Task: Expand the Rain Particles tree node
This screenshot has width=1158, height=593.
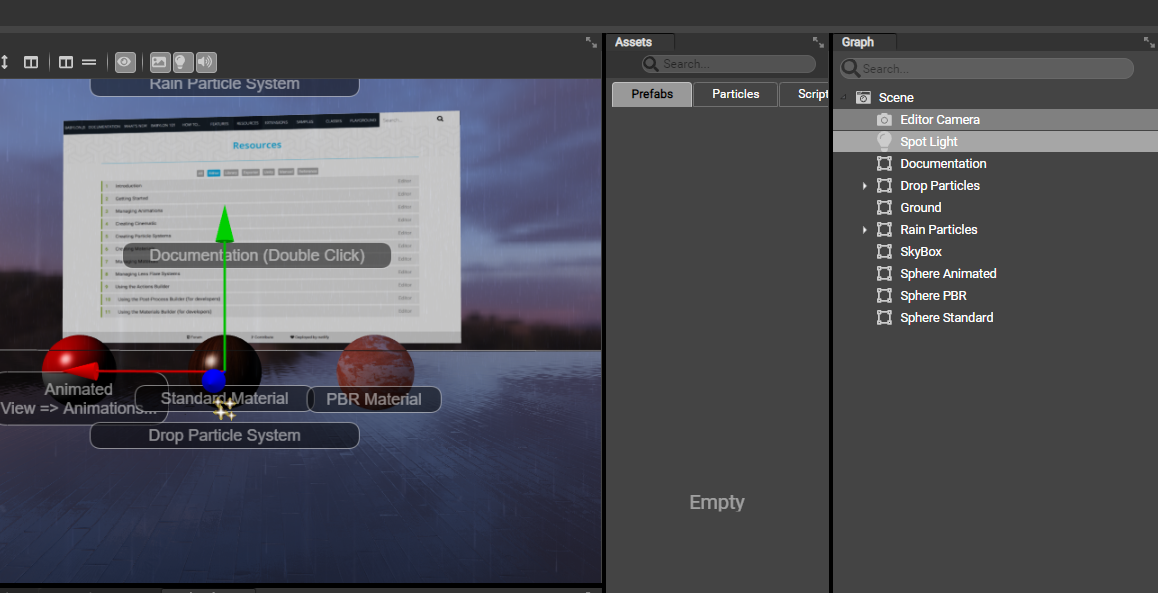Action: [x=865, y=229]
